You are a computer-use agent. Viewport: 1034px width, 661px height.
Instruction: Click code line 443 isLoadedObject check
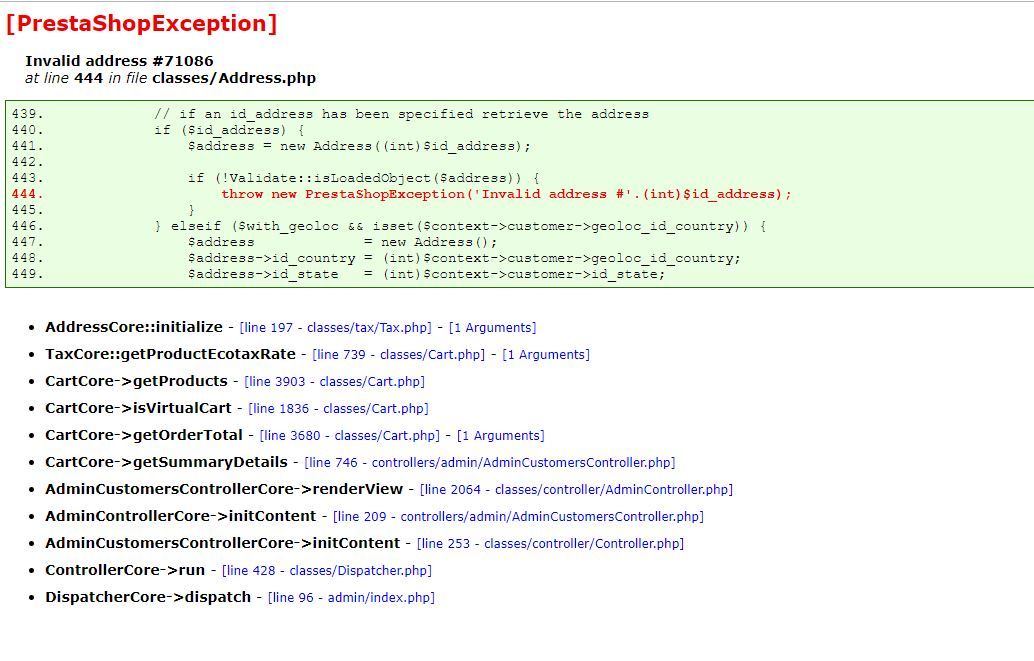point(364,179)
